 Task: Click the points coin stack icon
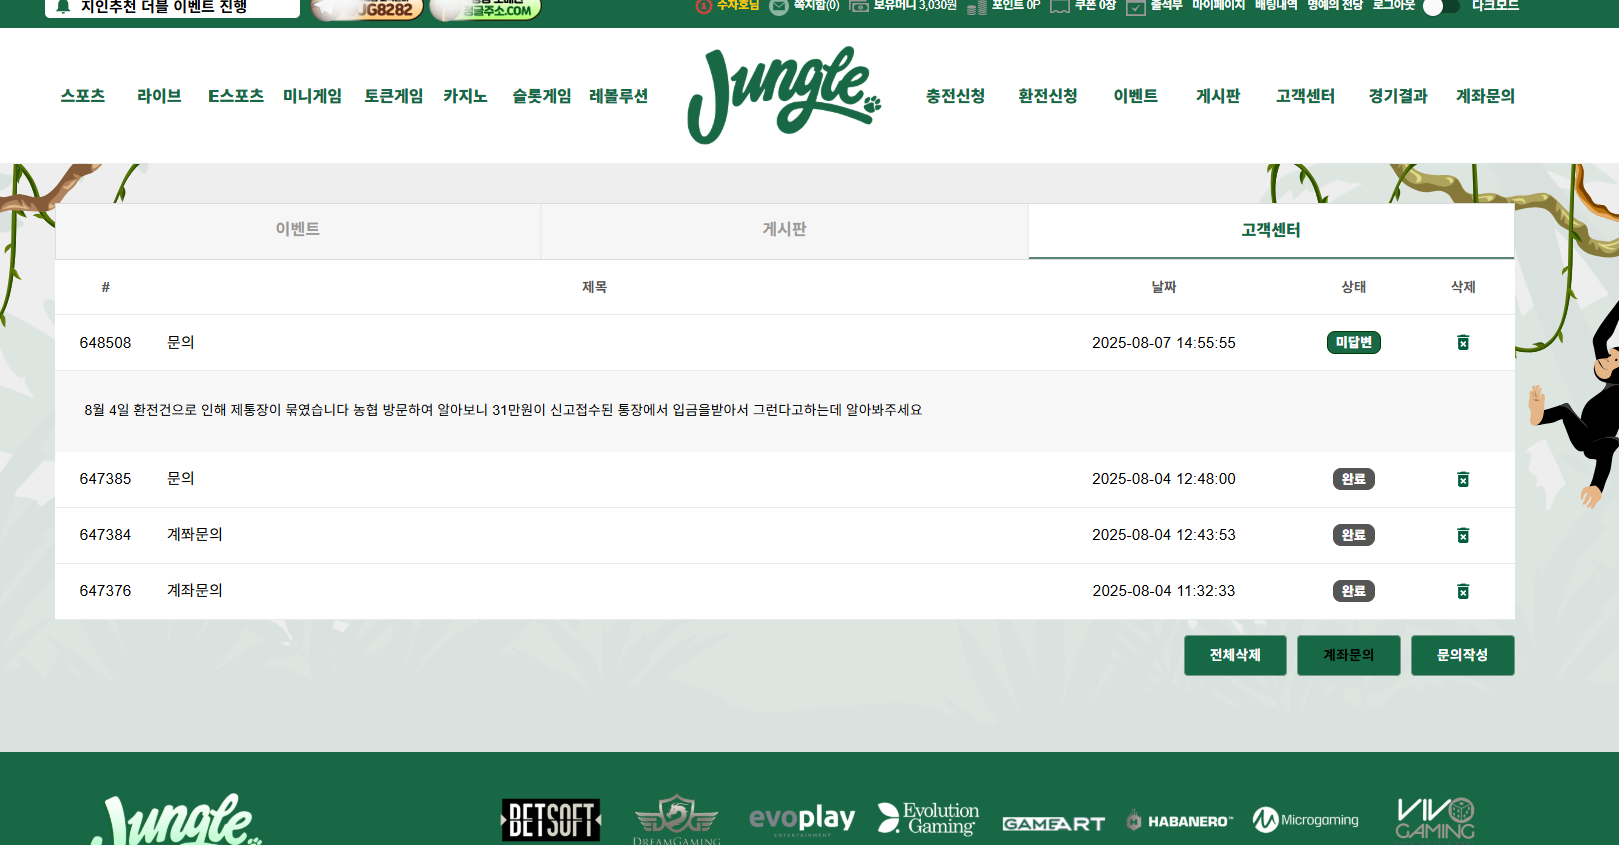click(976, 7)
